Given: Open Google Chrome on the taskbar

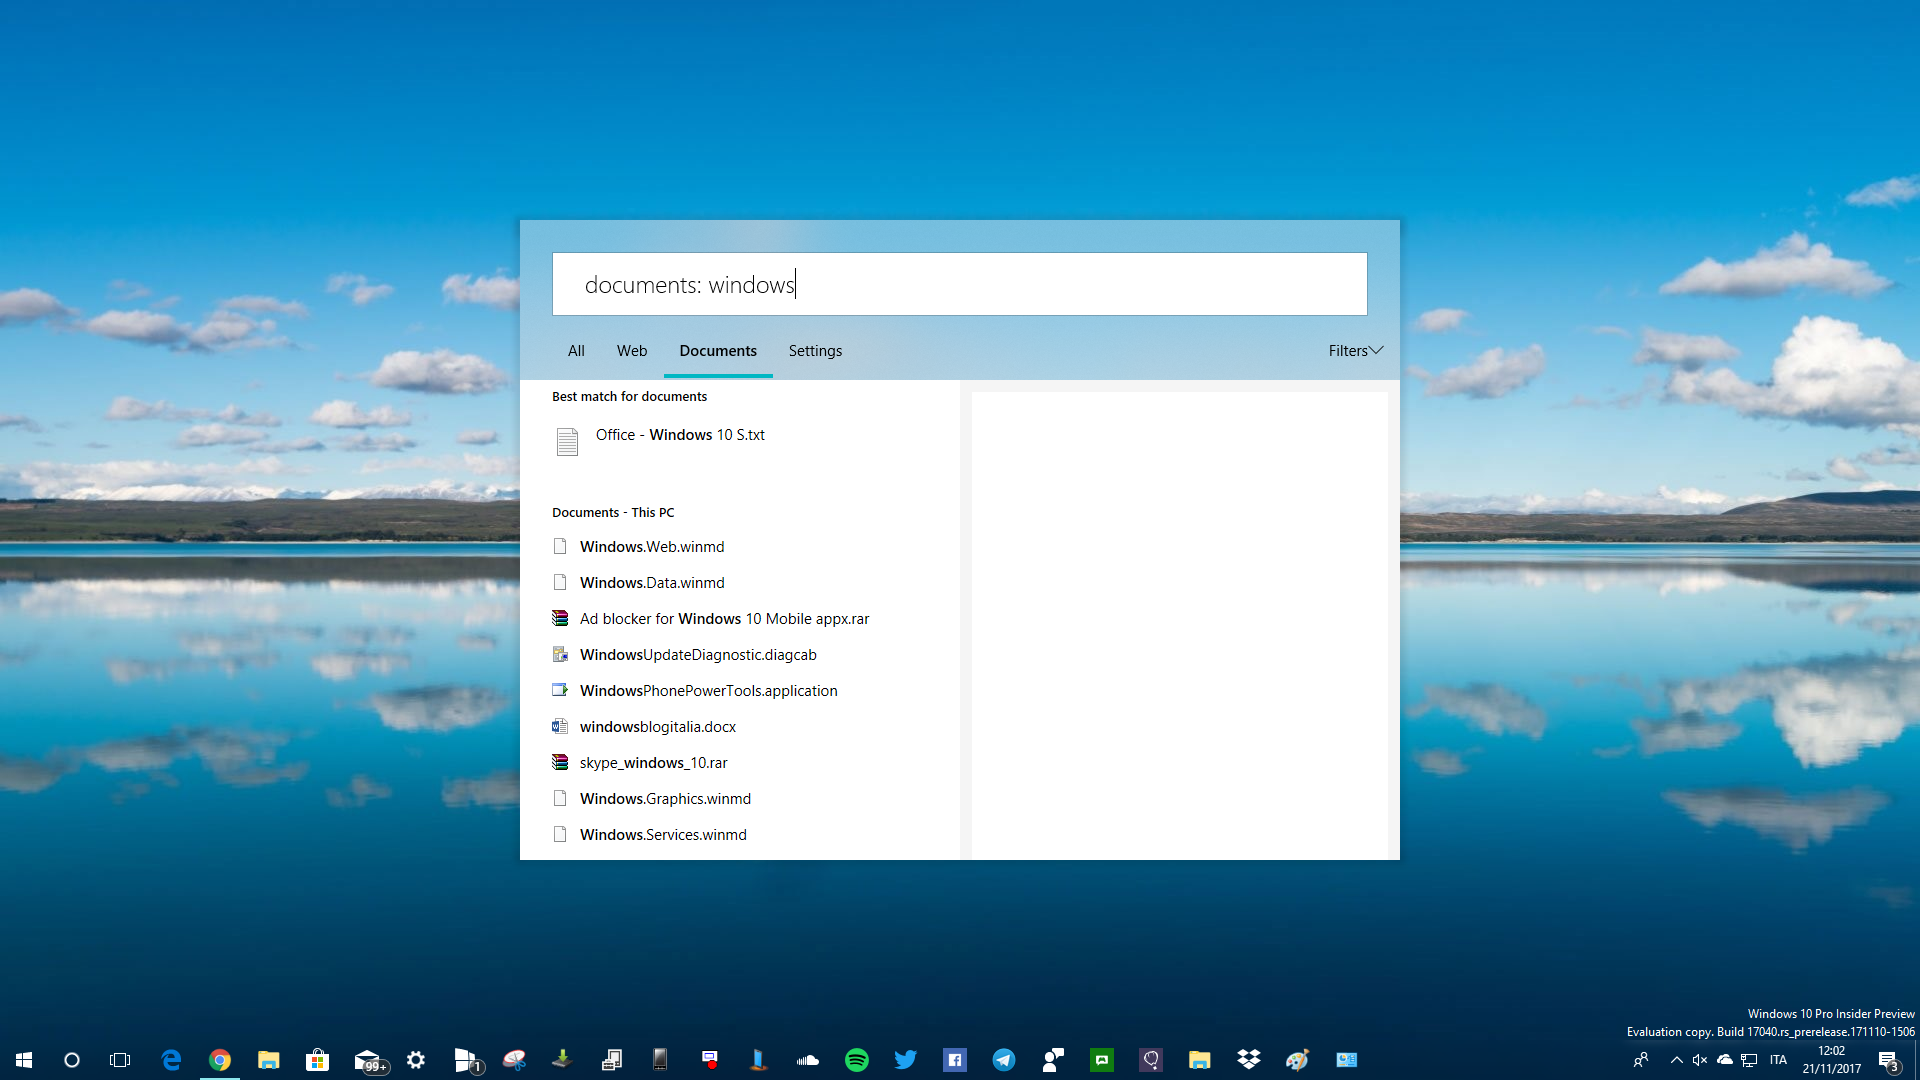Looking at the screenshot, I should click(220, 1060).
